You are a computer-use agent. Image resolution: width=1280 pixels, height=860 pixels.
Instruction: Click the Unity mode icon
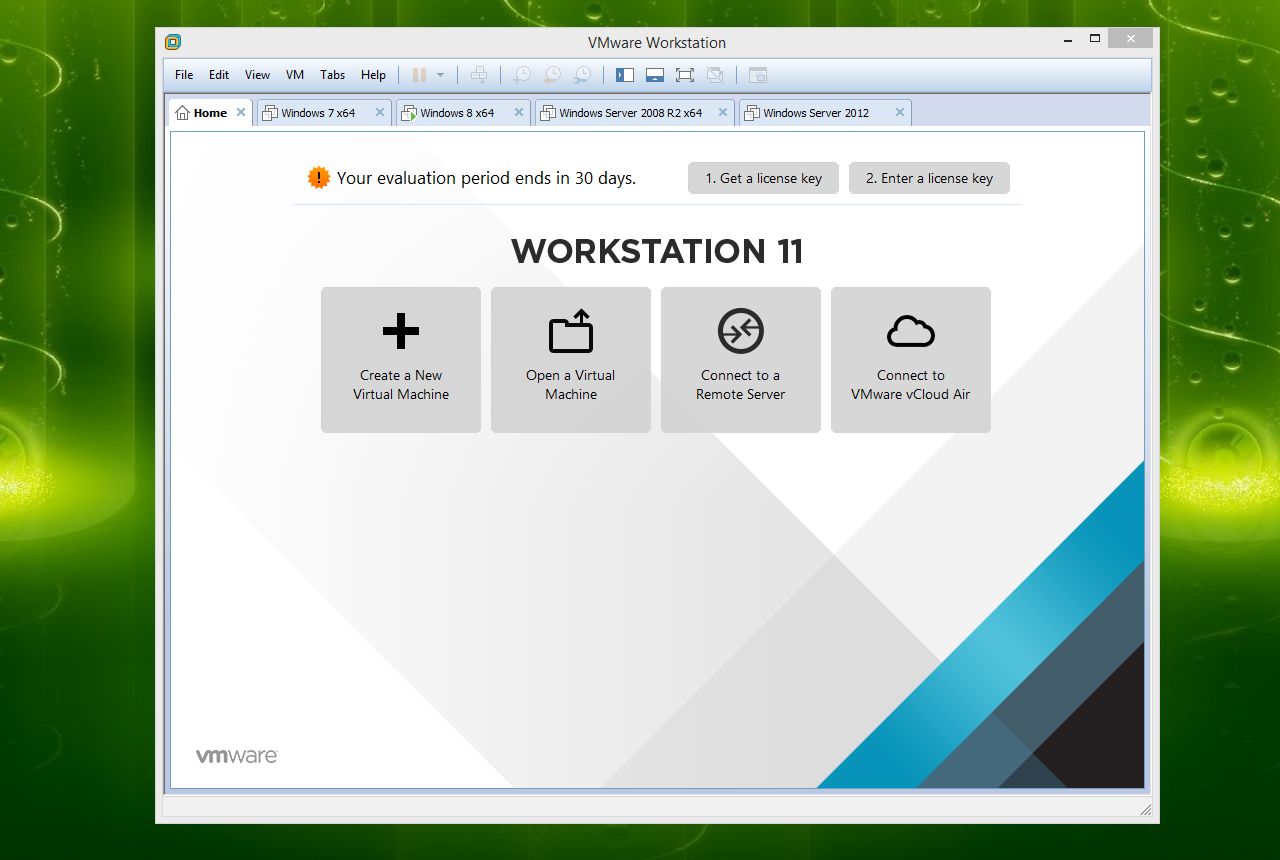[x=715, y=75]
